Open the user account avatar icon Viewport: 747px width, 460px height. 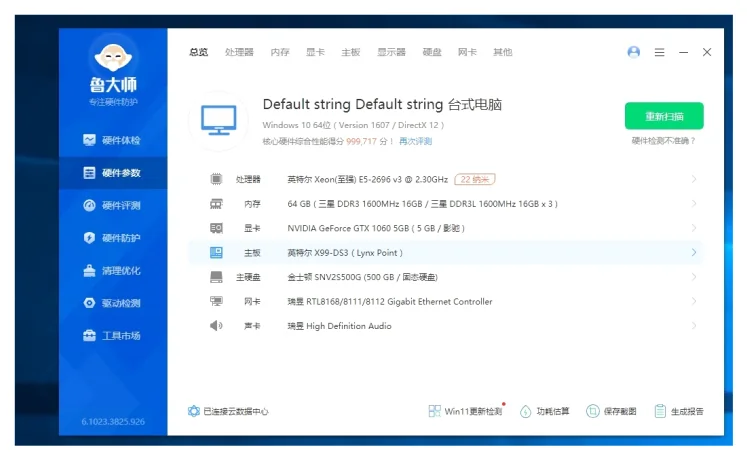pos(634,52)
